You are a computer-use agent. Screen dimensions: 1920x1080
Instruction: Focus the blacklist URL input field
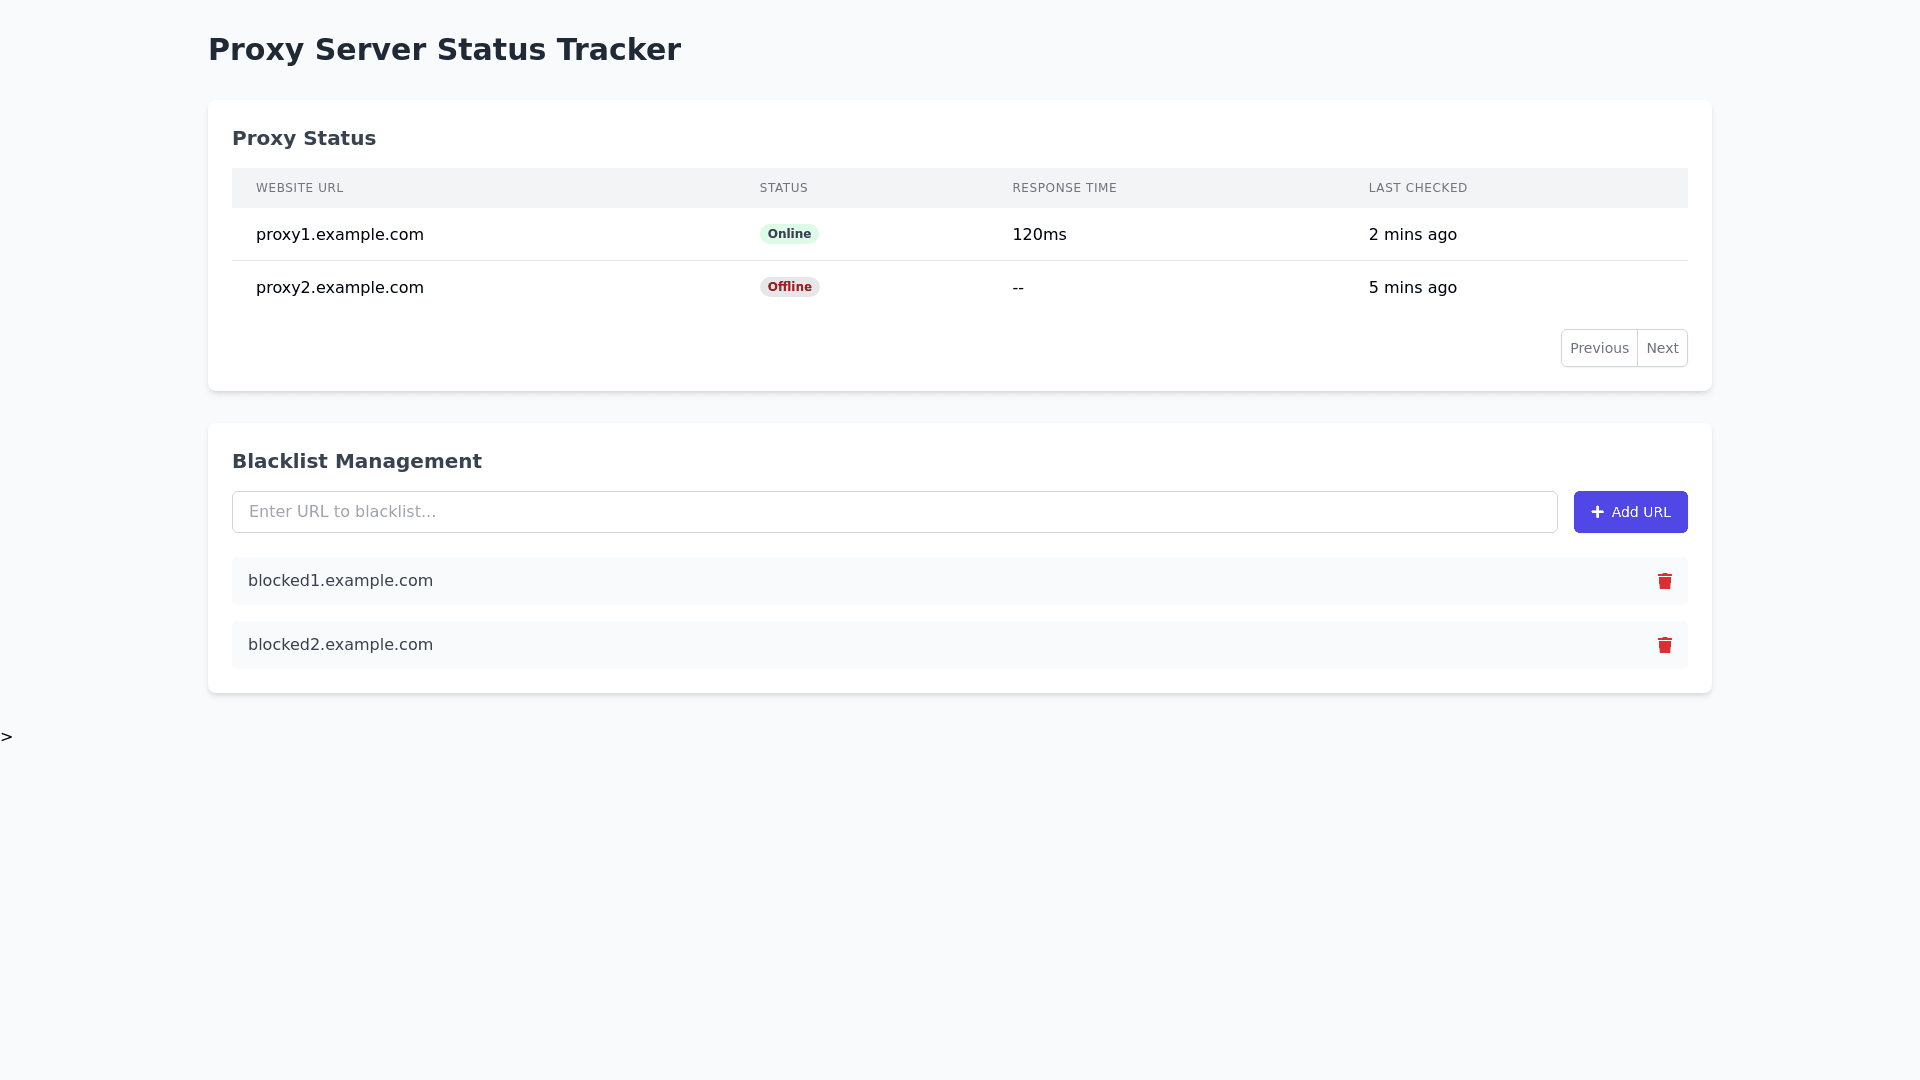pos(894,512)
